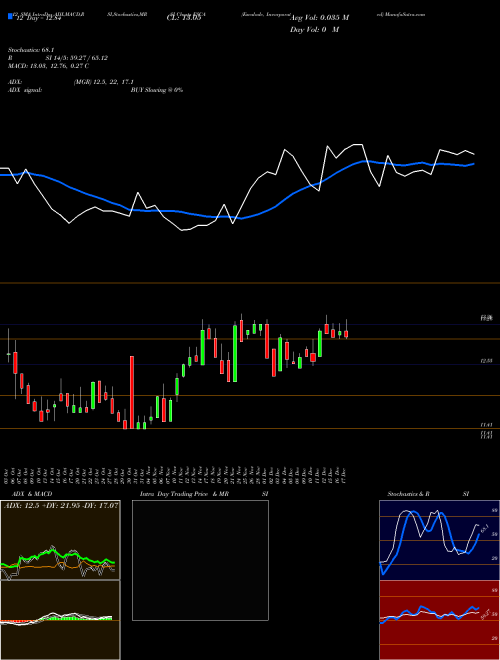Click the tall red candlestick in the price chart
This screenshot has width=500, height=660.
(x=132, y=392)
